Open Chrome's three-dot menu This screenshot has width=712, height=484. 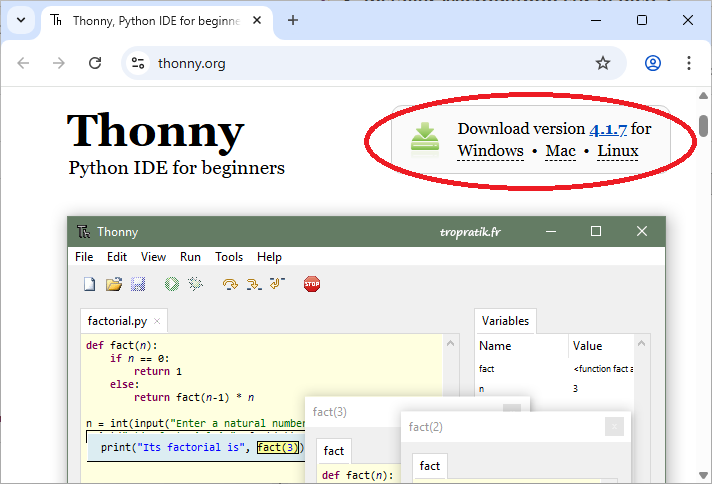pyautogui.click(x=689, y=63)
